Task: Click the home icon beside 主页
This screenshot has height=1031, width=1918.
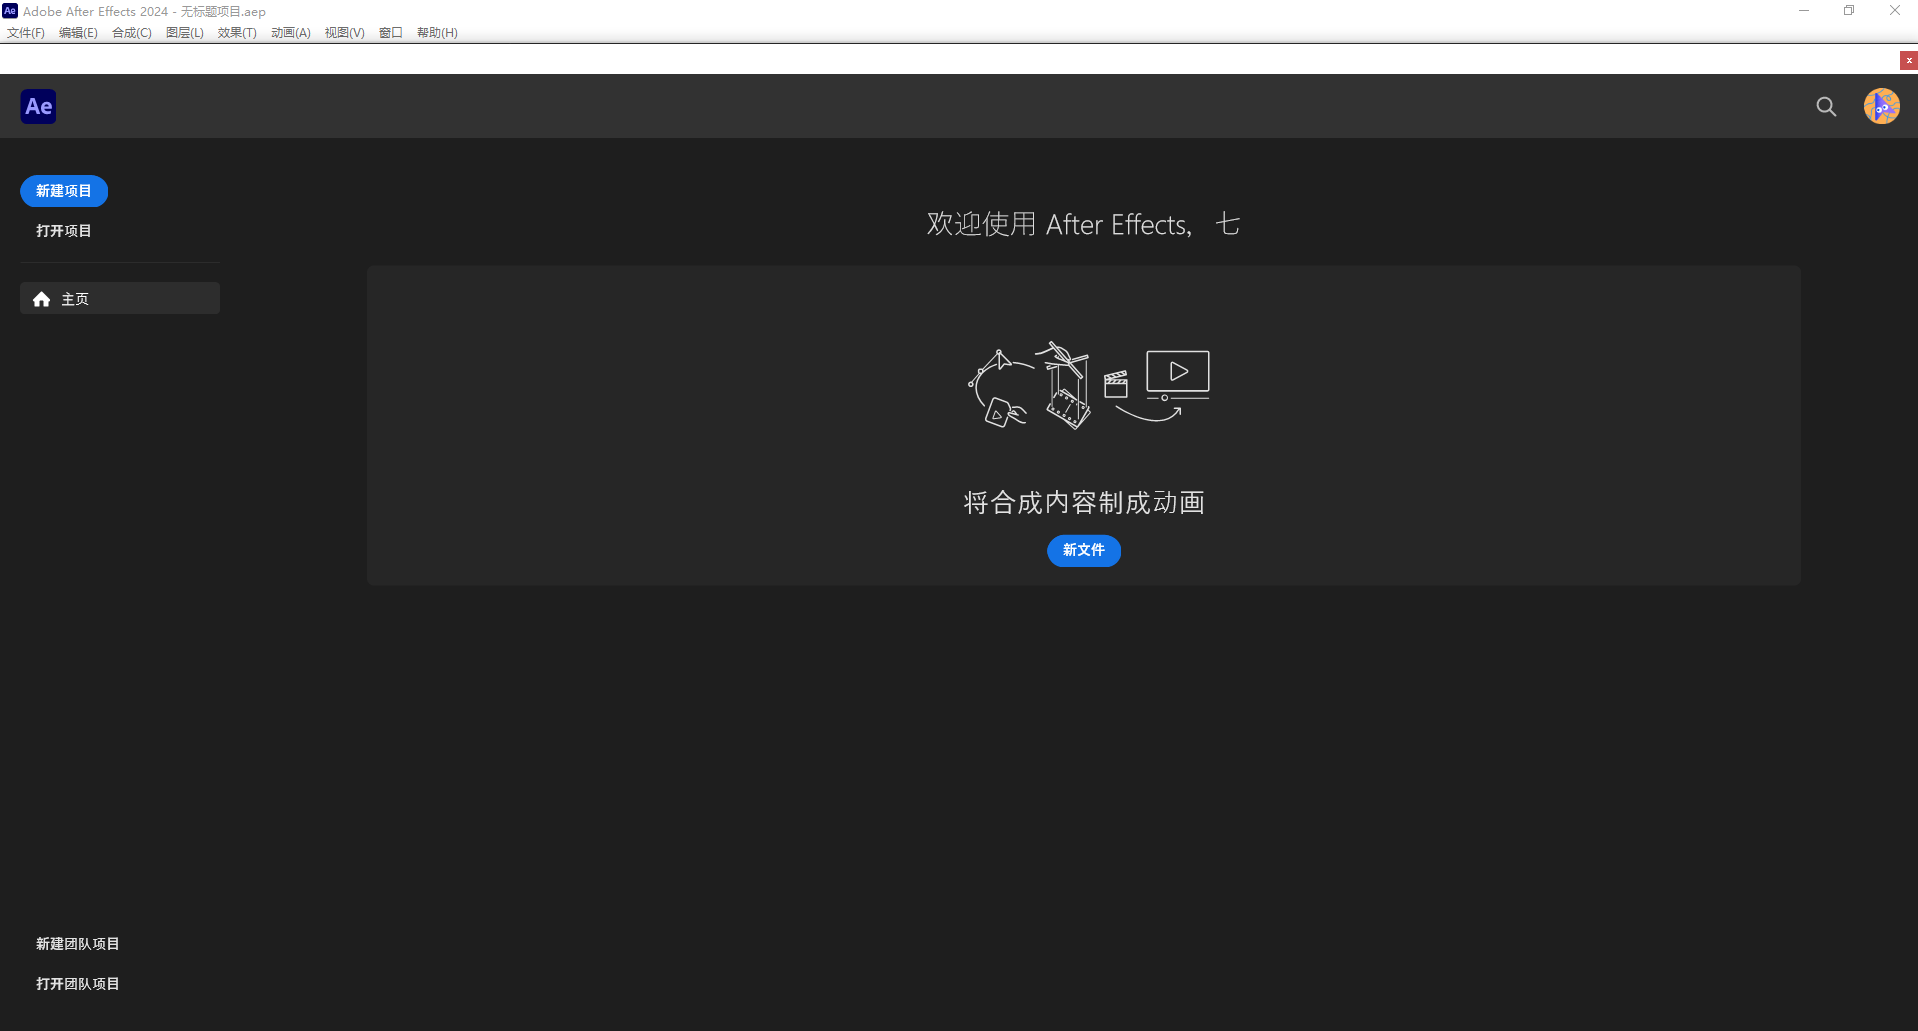Action: pyautogui.click(x=41, y=298)
